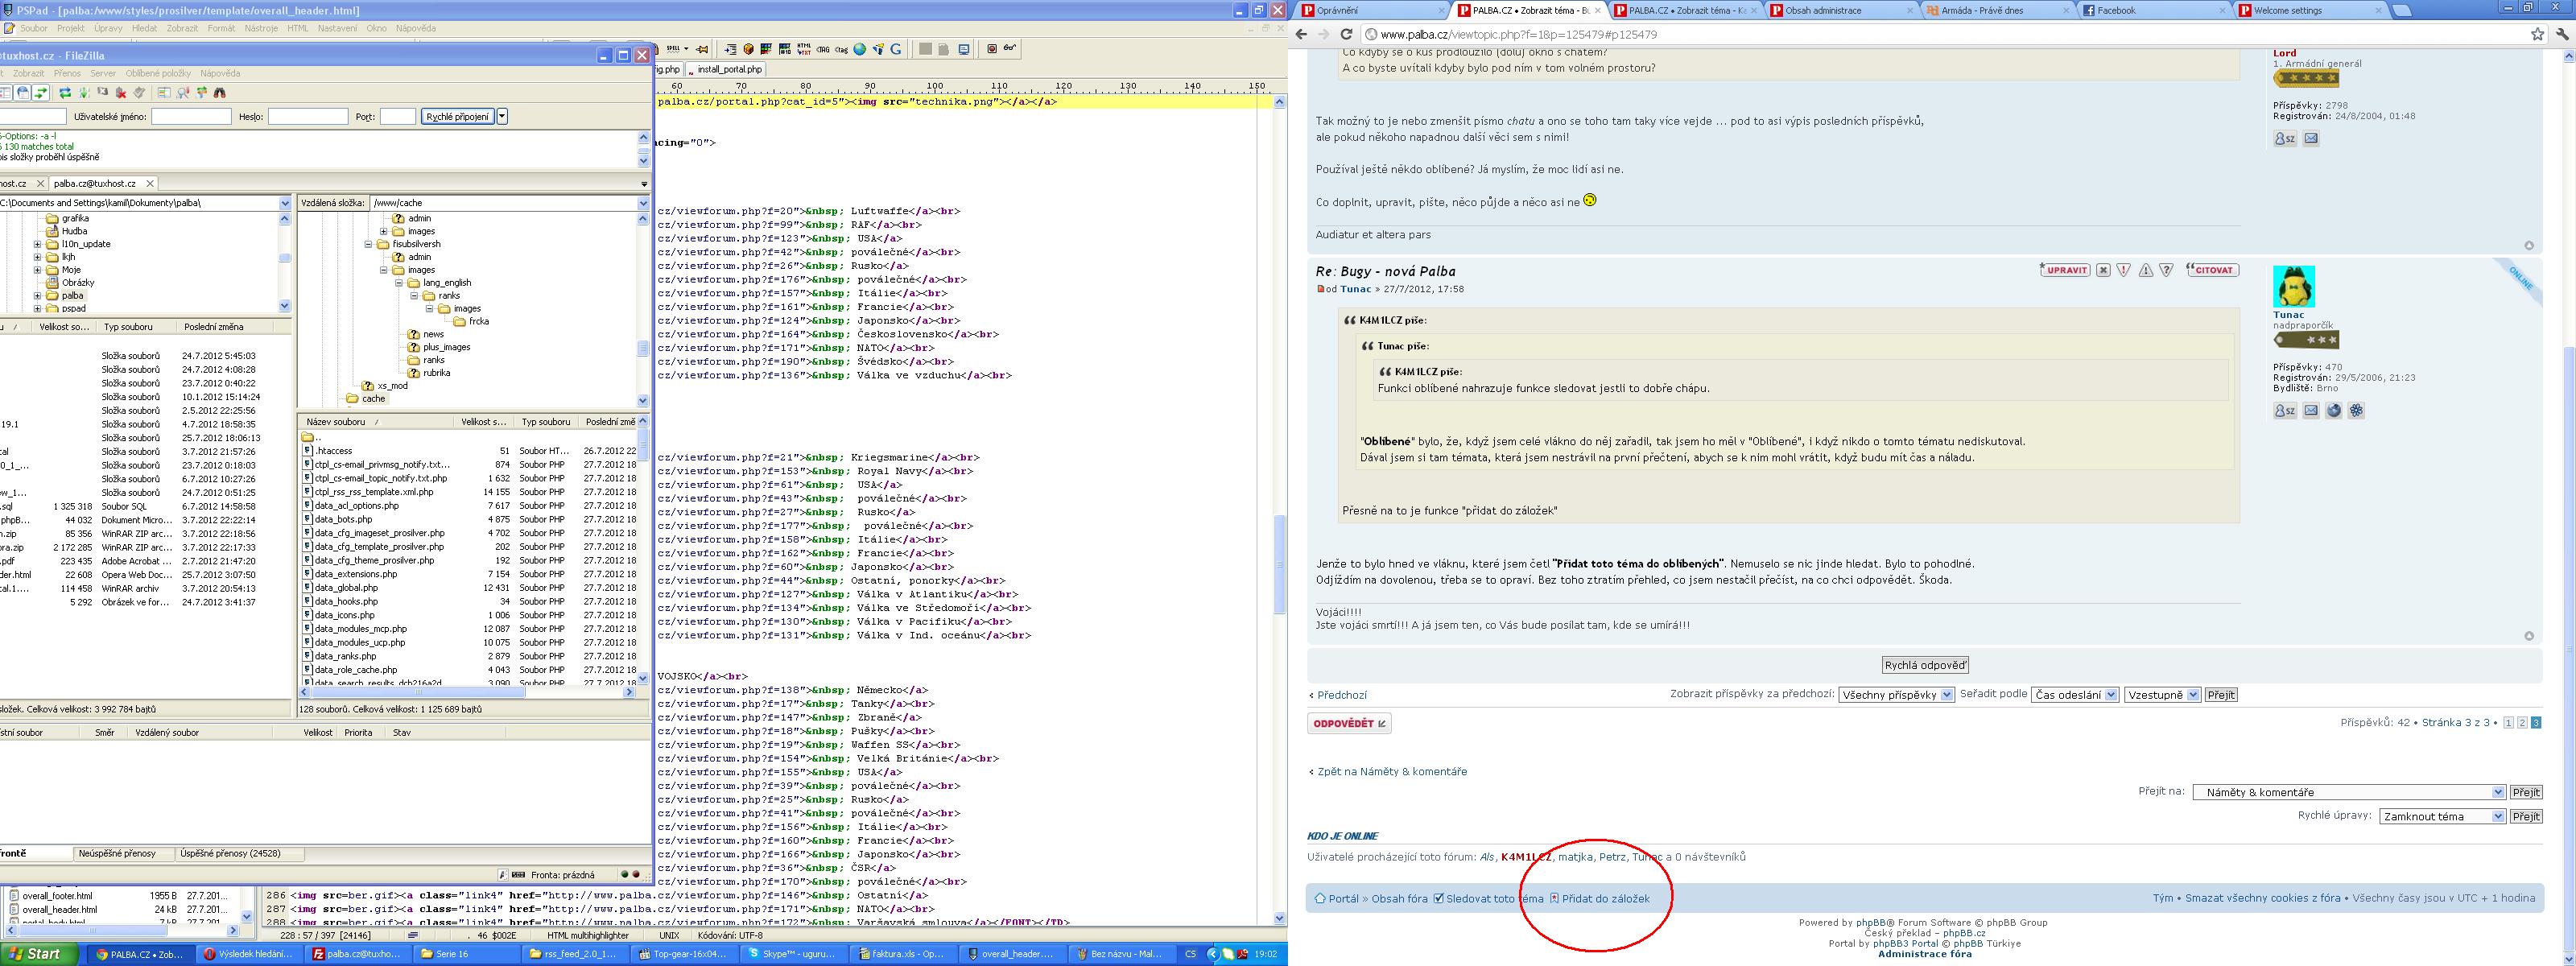
Task: Click FileZilla 'Heslo' password field
Action: pos(308,117)
